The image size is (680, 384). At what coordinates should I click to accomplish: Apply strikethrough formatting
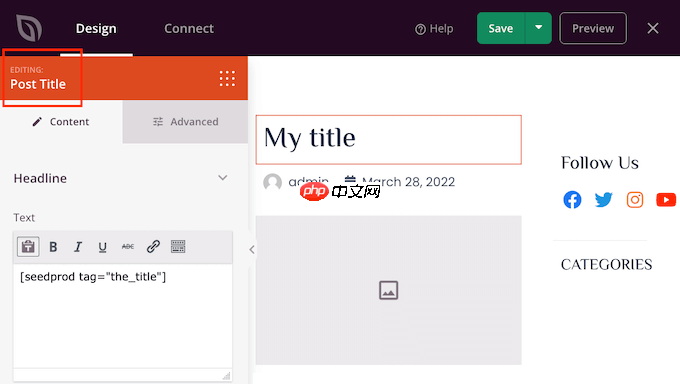click(x=128, y=246)
